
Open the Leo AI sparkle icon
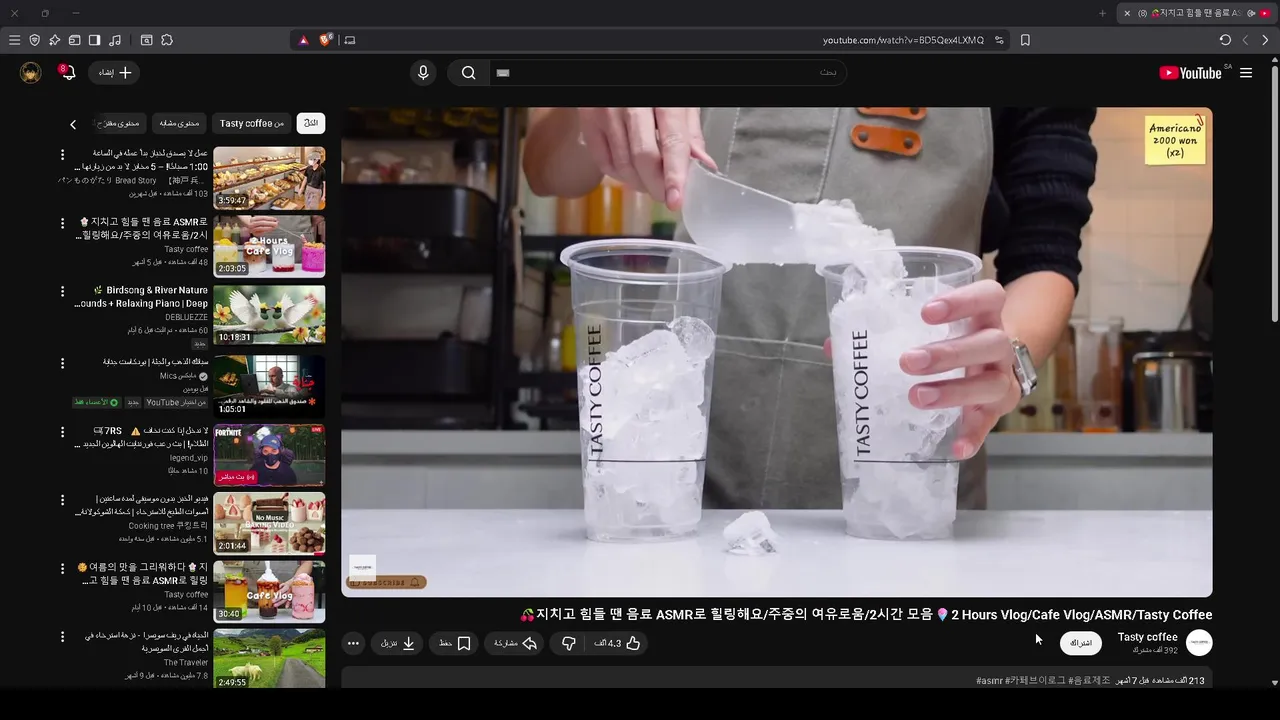tap(54, 40)
